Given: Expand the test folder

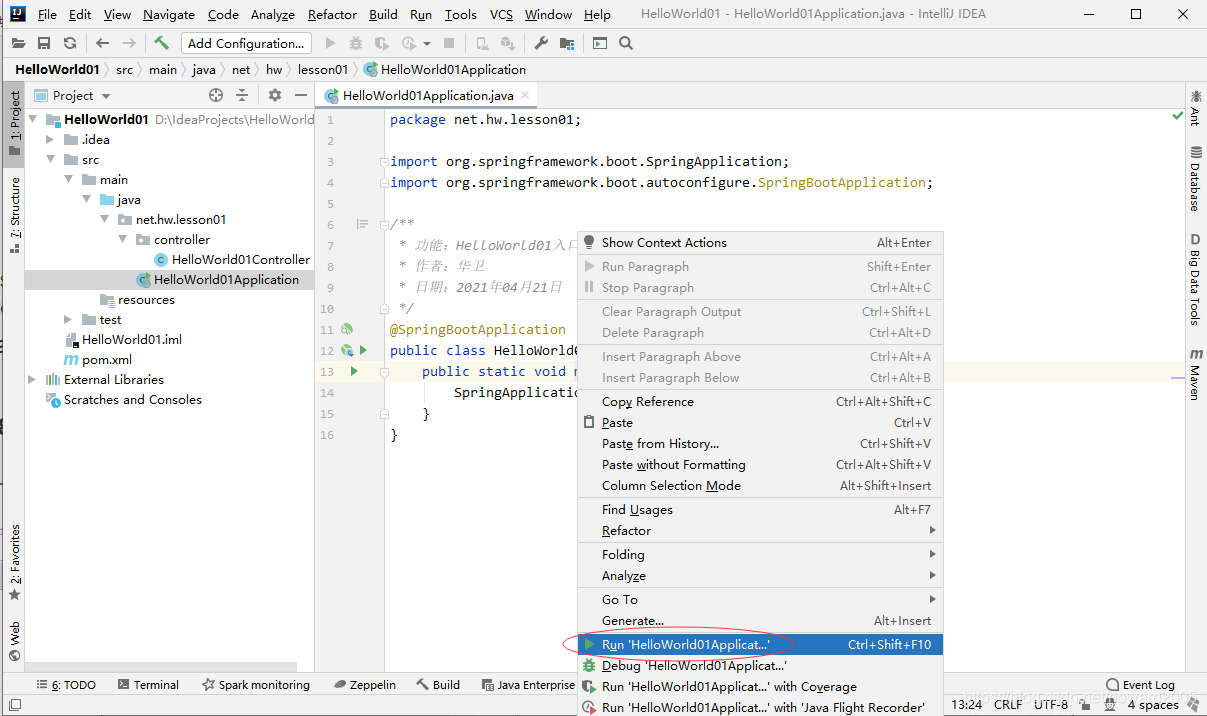Looking at the screenshot, I should click(x=69, y=319).
